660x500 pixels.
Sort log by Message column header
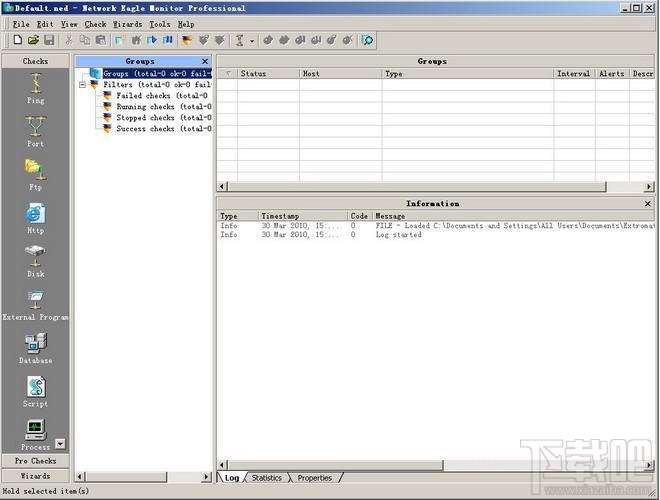[x=513, y=216]
